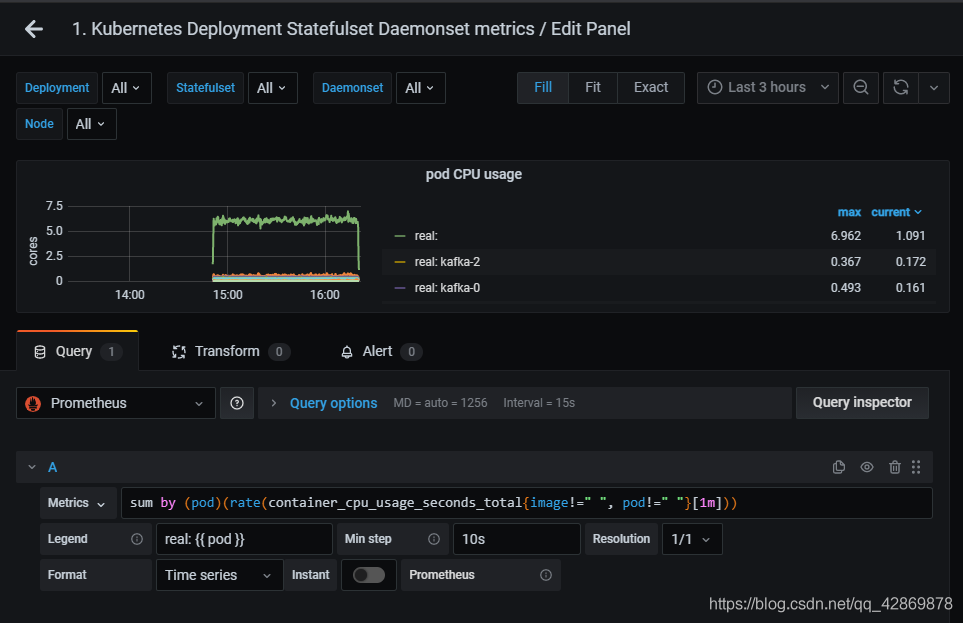
Task: Open the Statefulset All dropdown
Action: click(x=273, y=88)
